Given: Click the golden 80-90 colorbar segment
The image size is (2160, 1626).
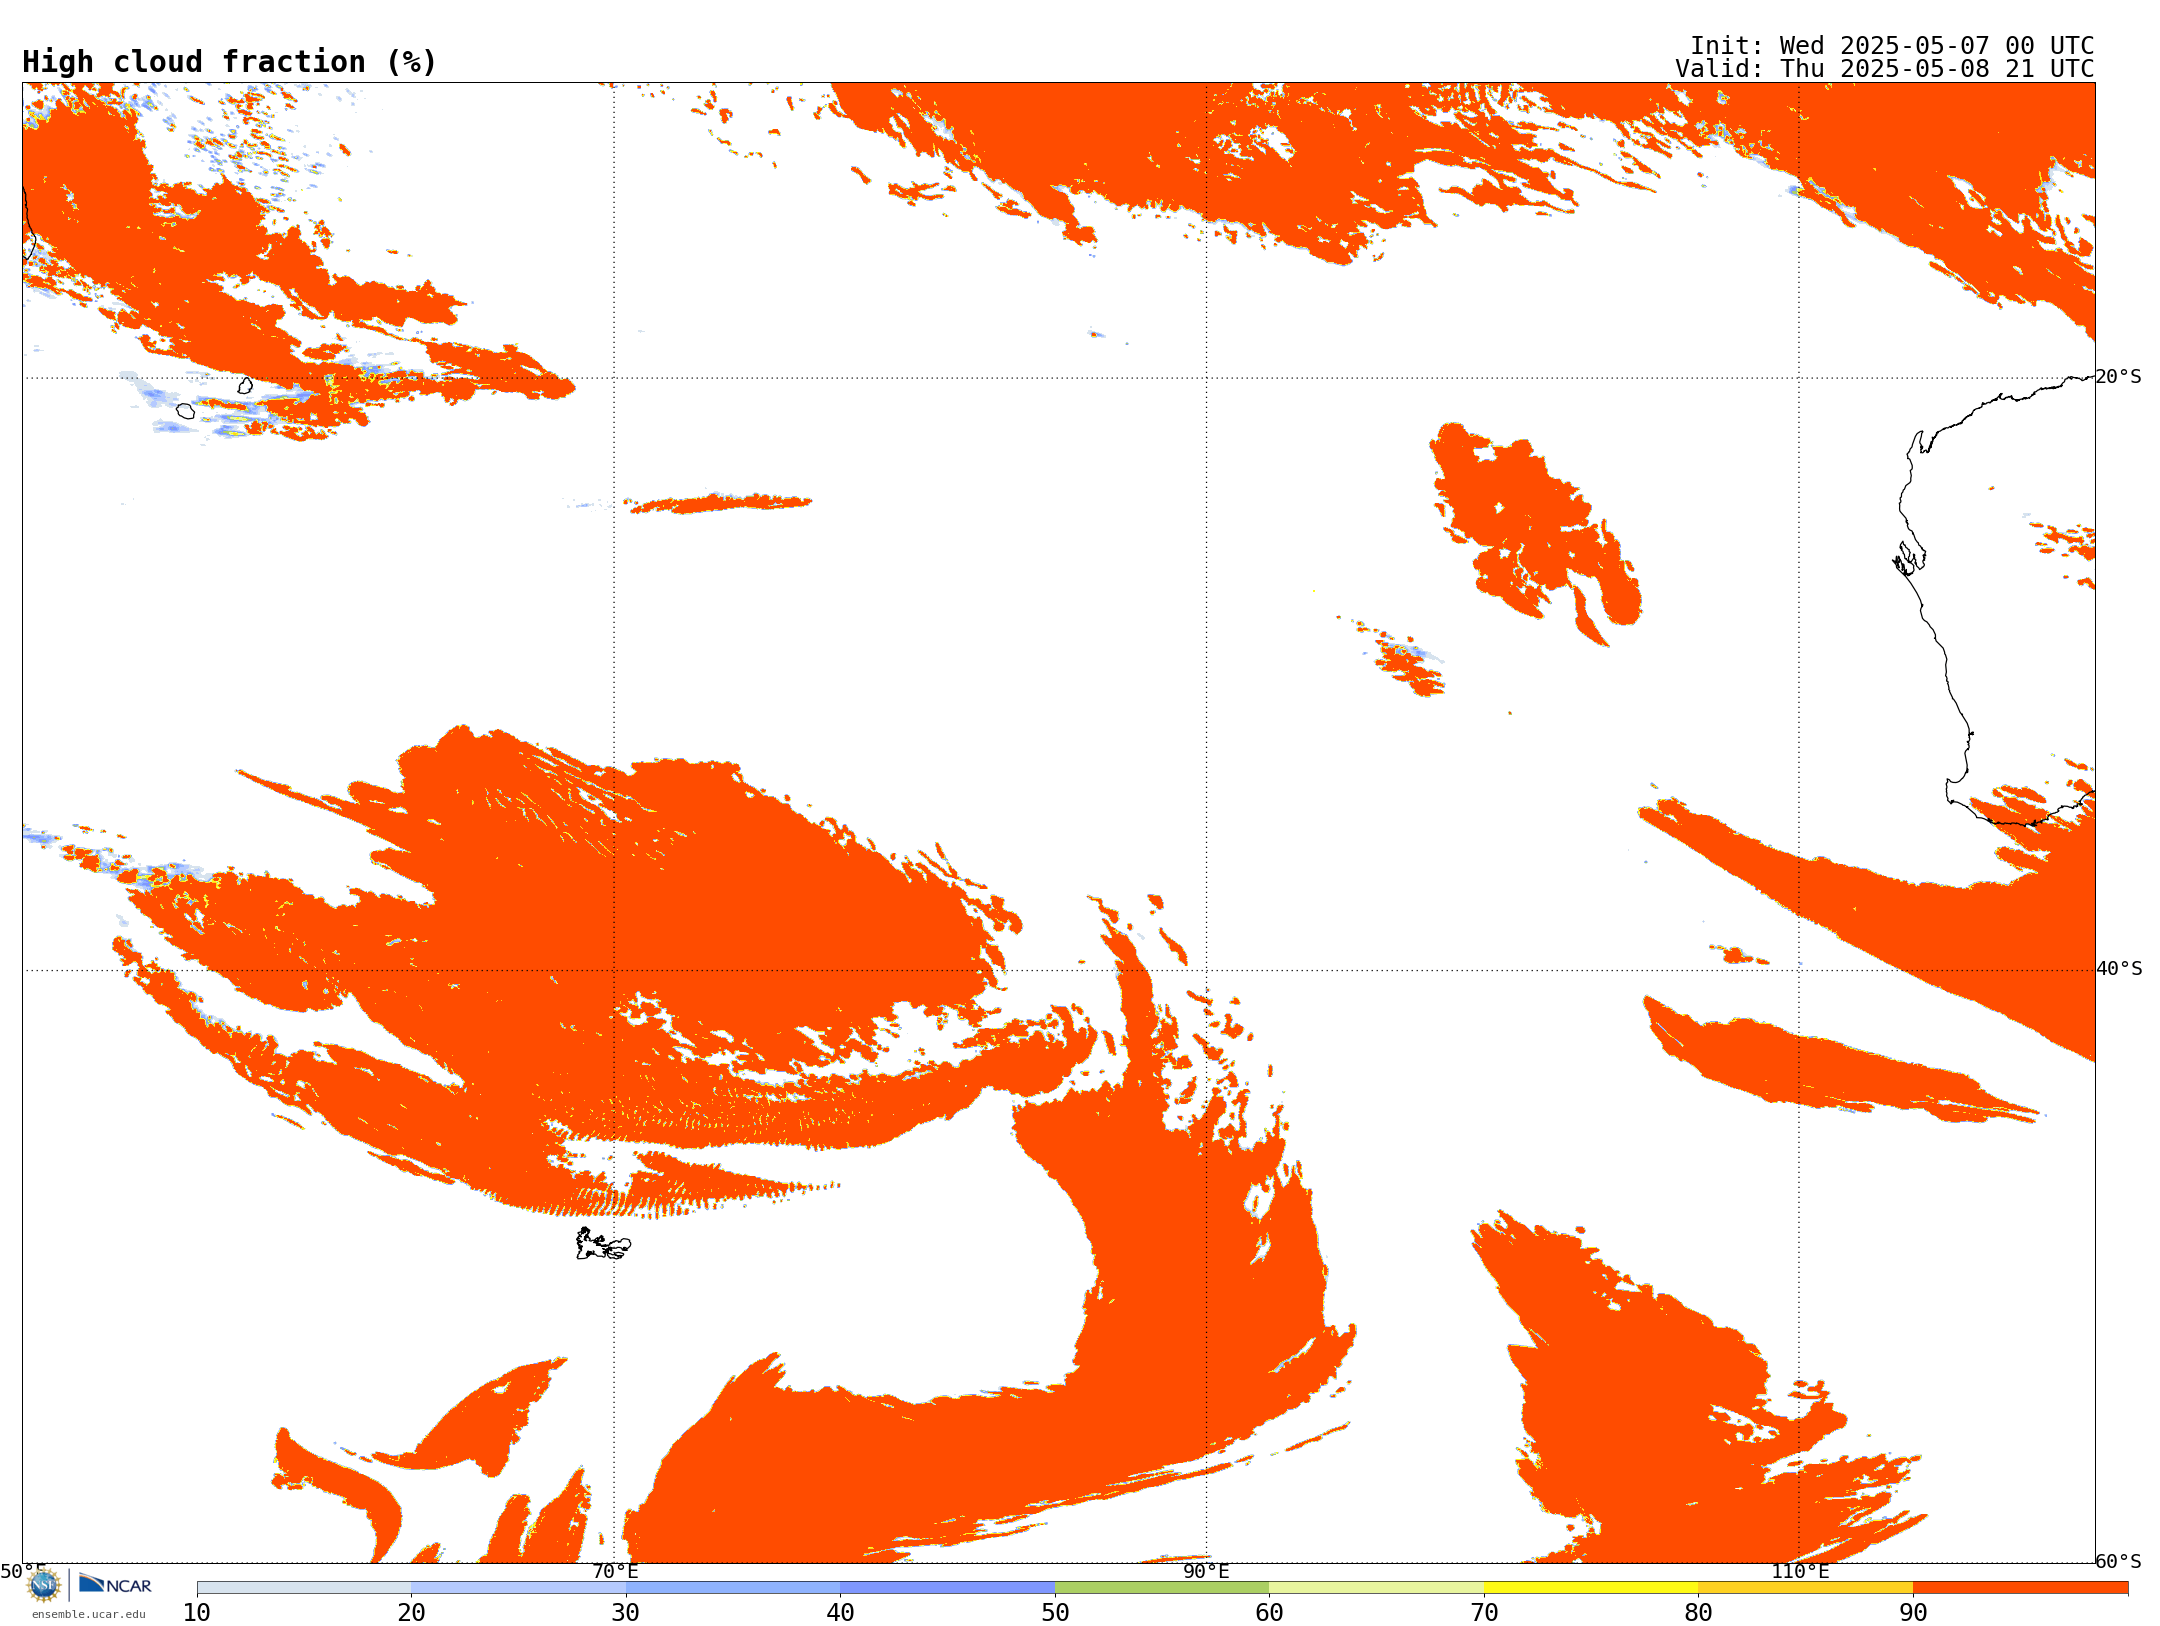Looking at the screenshot, I should click(1805, 1588).
